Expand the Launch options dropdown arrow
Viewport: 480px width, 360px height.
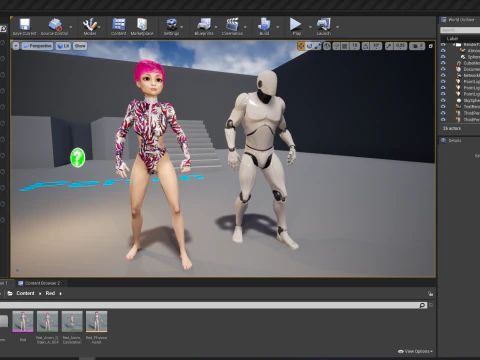(x=337, y=27)
